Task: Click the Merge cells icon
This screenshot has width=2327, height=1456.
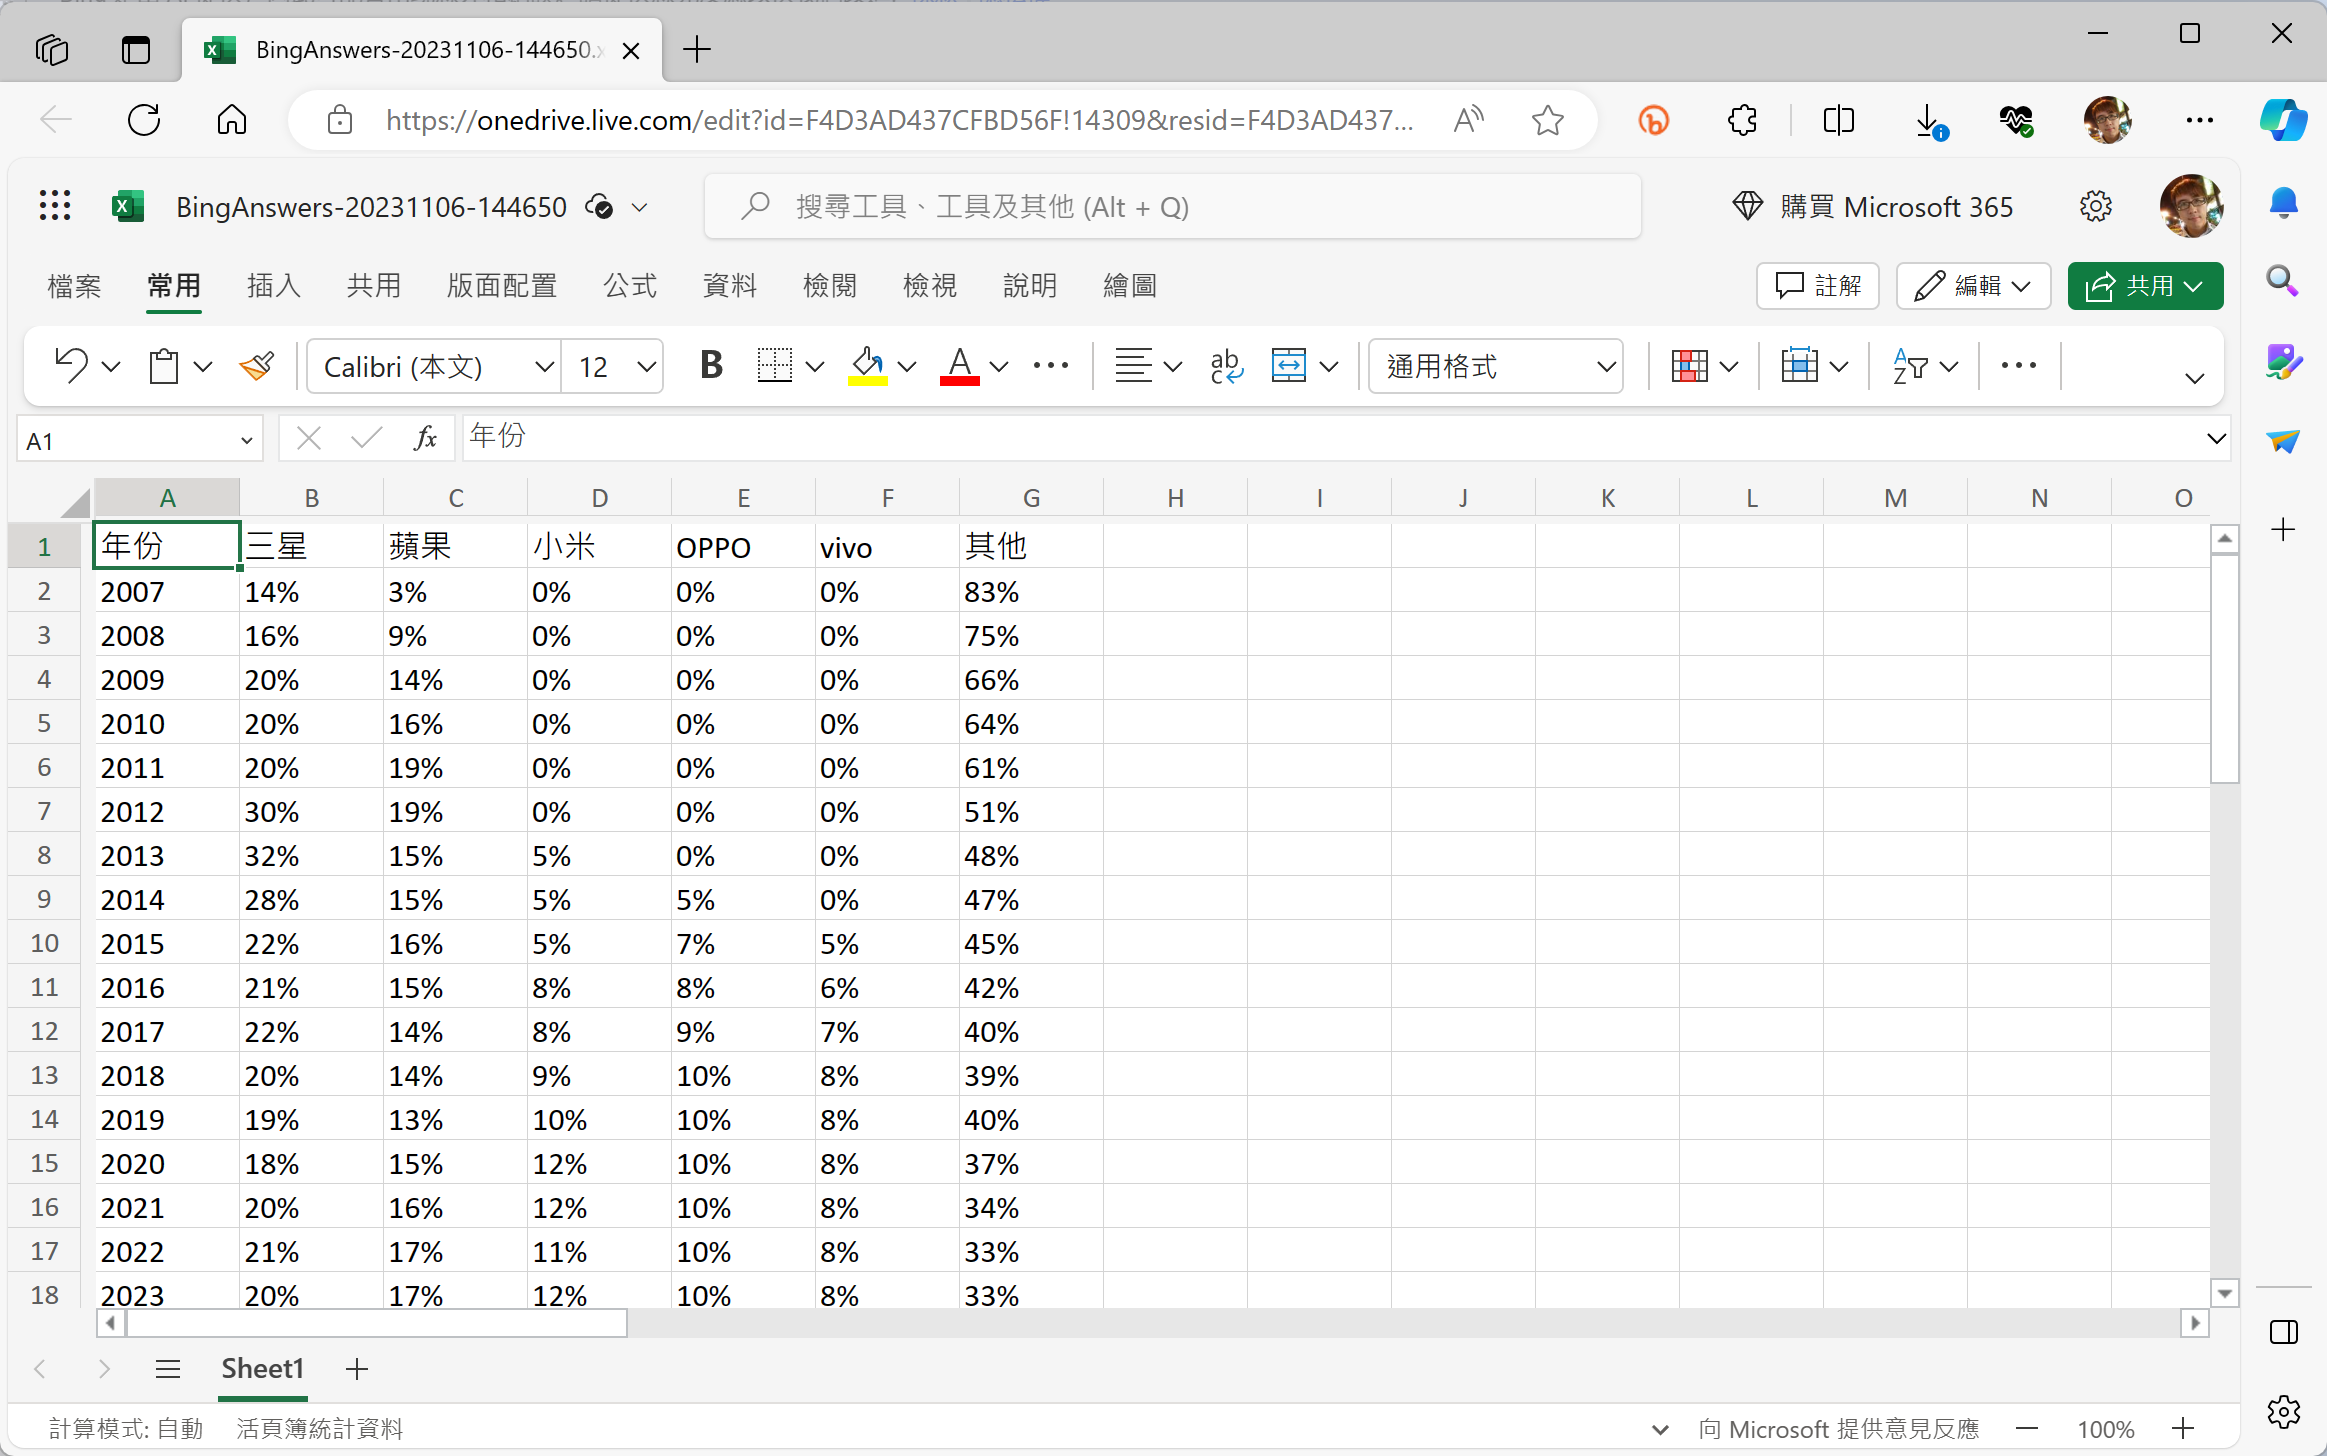Action: [x=1289, y=366]
